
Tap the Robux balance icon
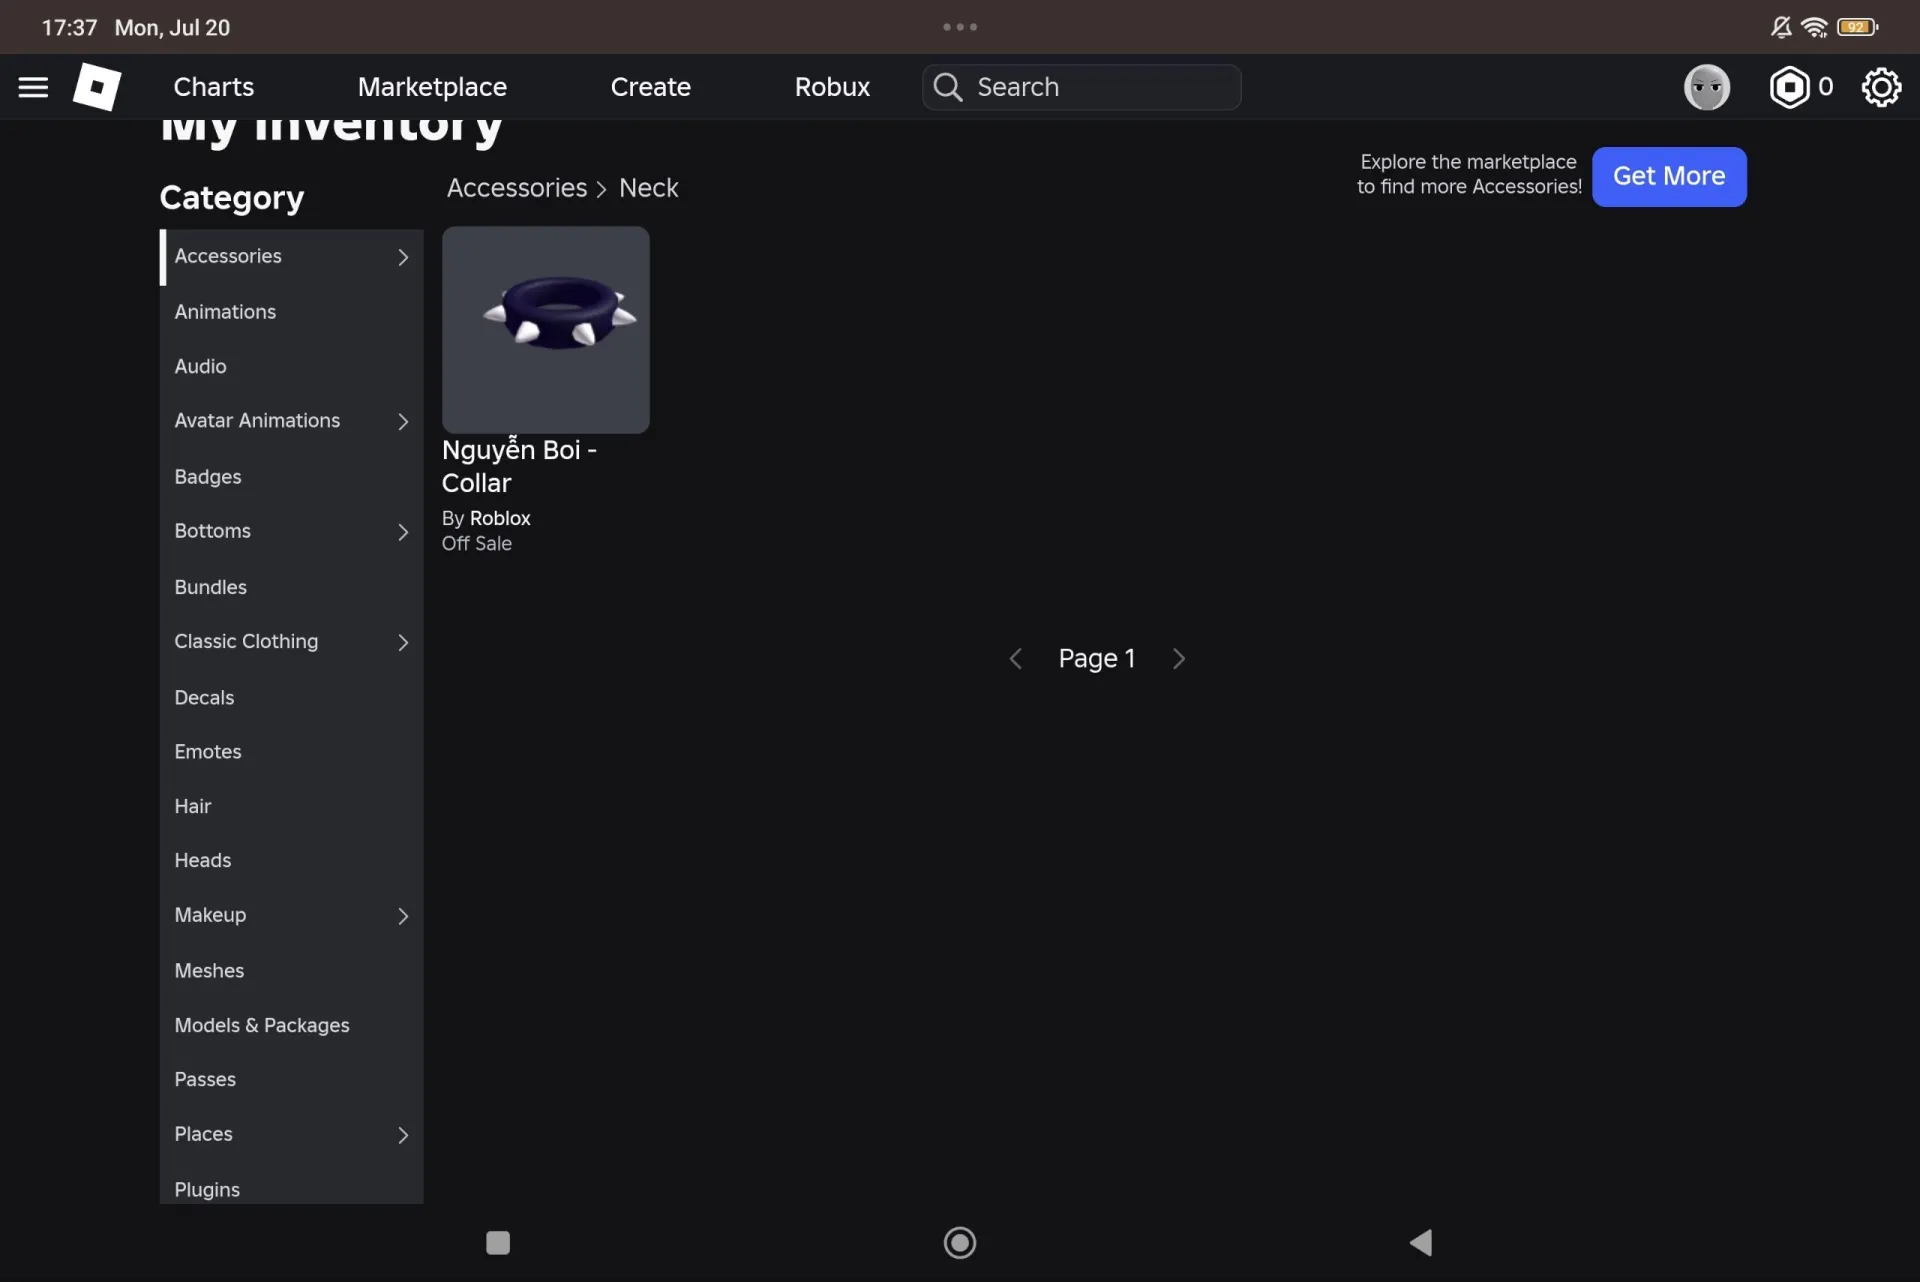point(1789,87)
